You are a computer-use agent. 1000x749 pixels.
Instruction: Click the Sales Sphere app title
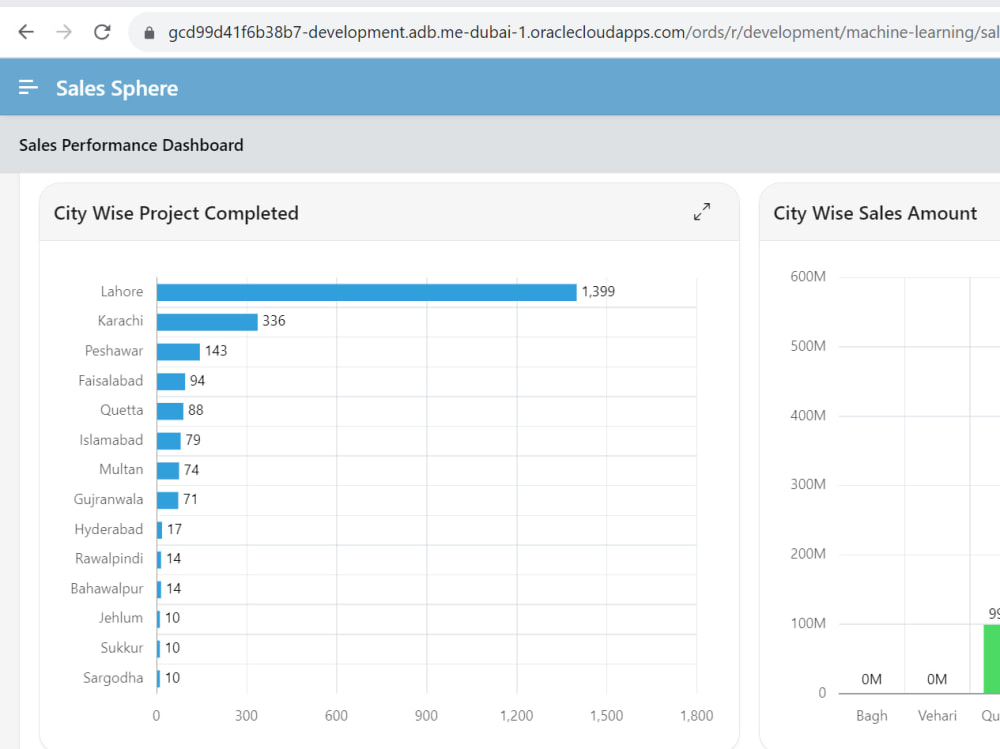tap(117, 88)
